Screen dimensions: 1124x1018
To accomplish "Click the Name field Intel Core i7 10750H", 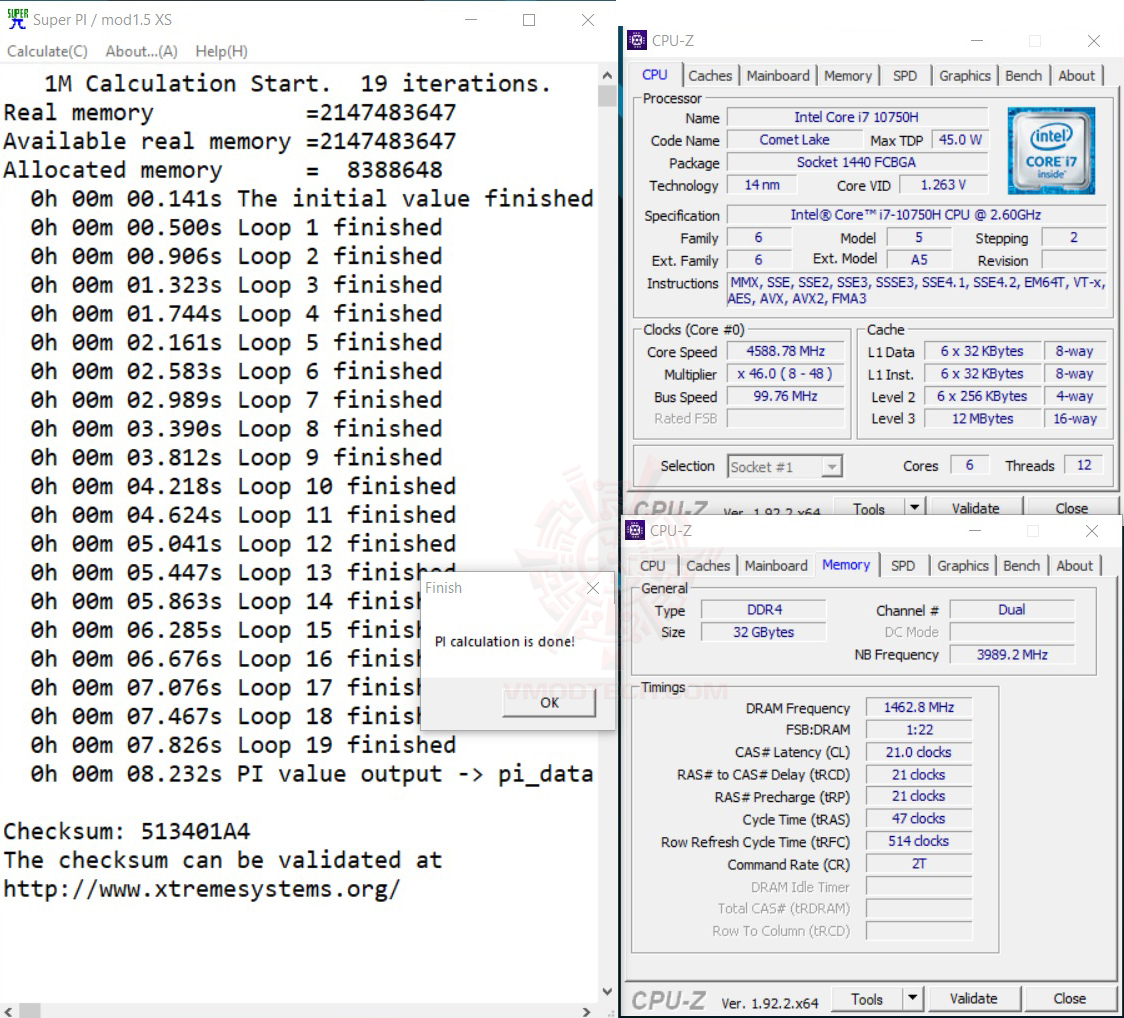I will pos(857,117).
